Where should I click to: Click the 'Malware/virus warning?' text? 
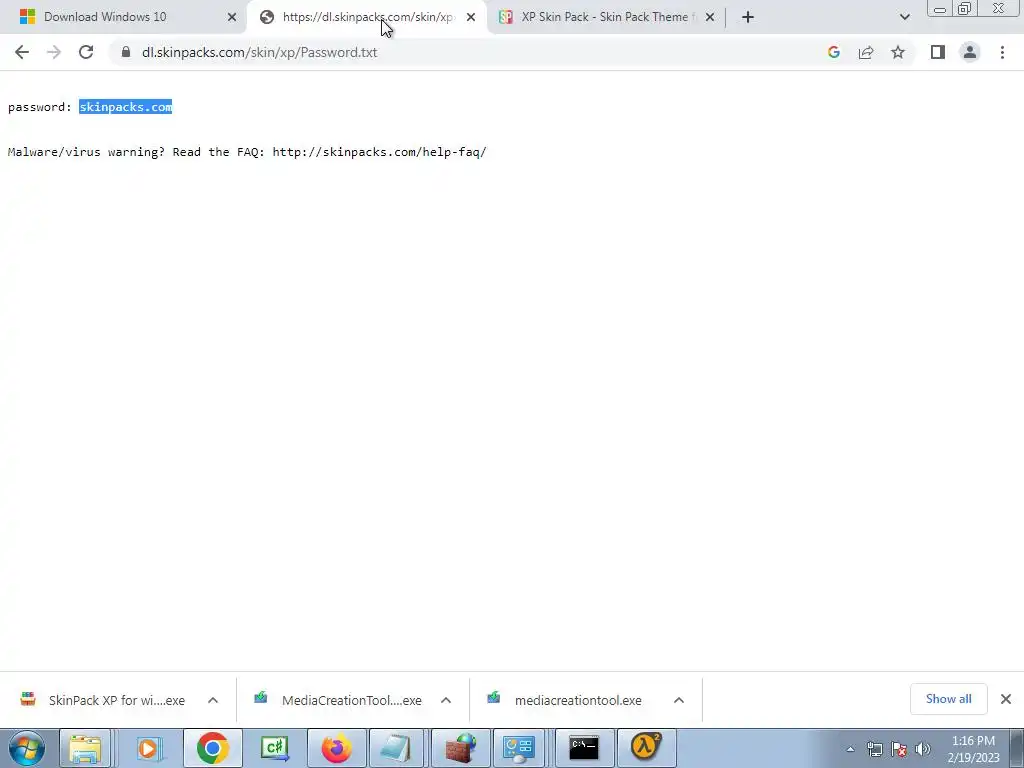[x=86, y=152]
